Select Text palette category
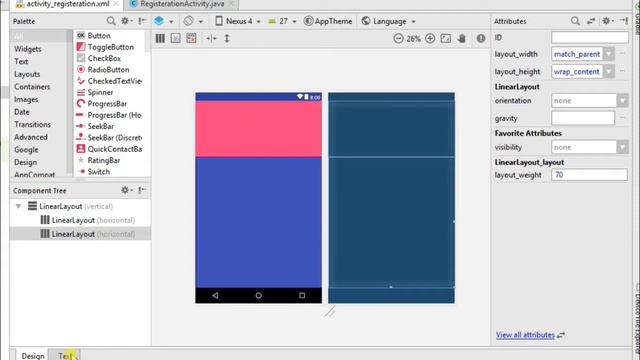This screenshot has height=360, width=640. [x=21, y=62]
